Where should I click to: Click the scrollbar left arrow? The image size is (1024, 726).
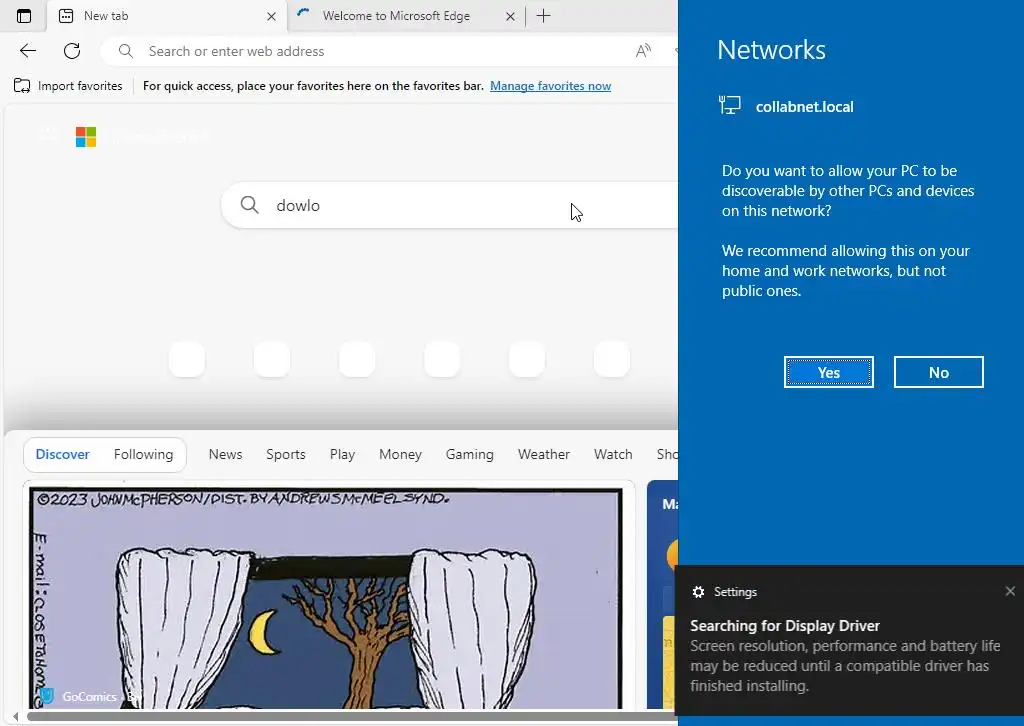[16, 717]
